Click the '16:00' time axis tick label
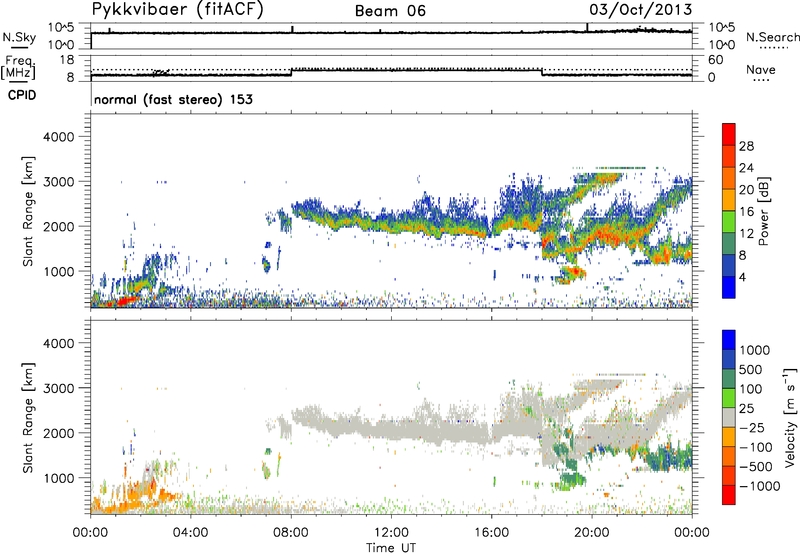800x554 pixels. [x=491, y=533]
